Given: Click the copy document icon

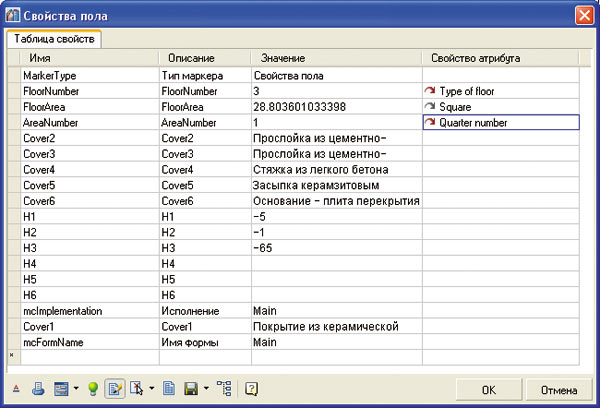Looking at the screenshot, I should [168, 387].
